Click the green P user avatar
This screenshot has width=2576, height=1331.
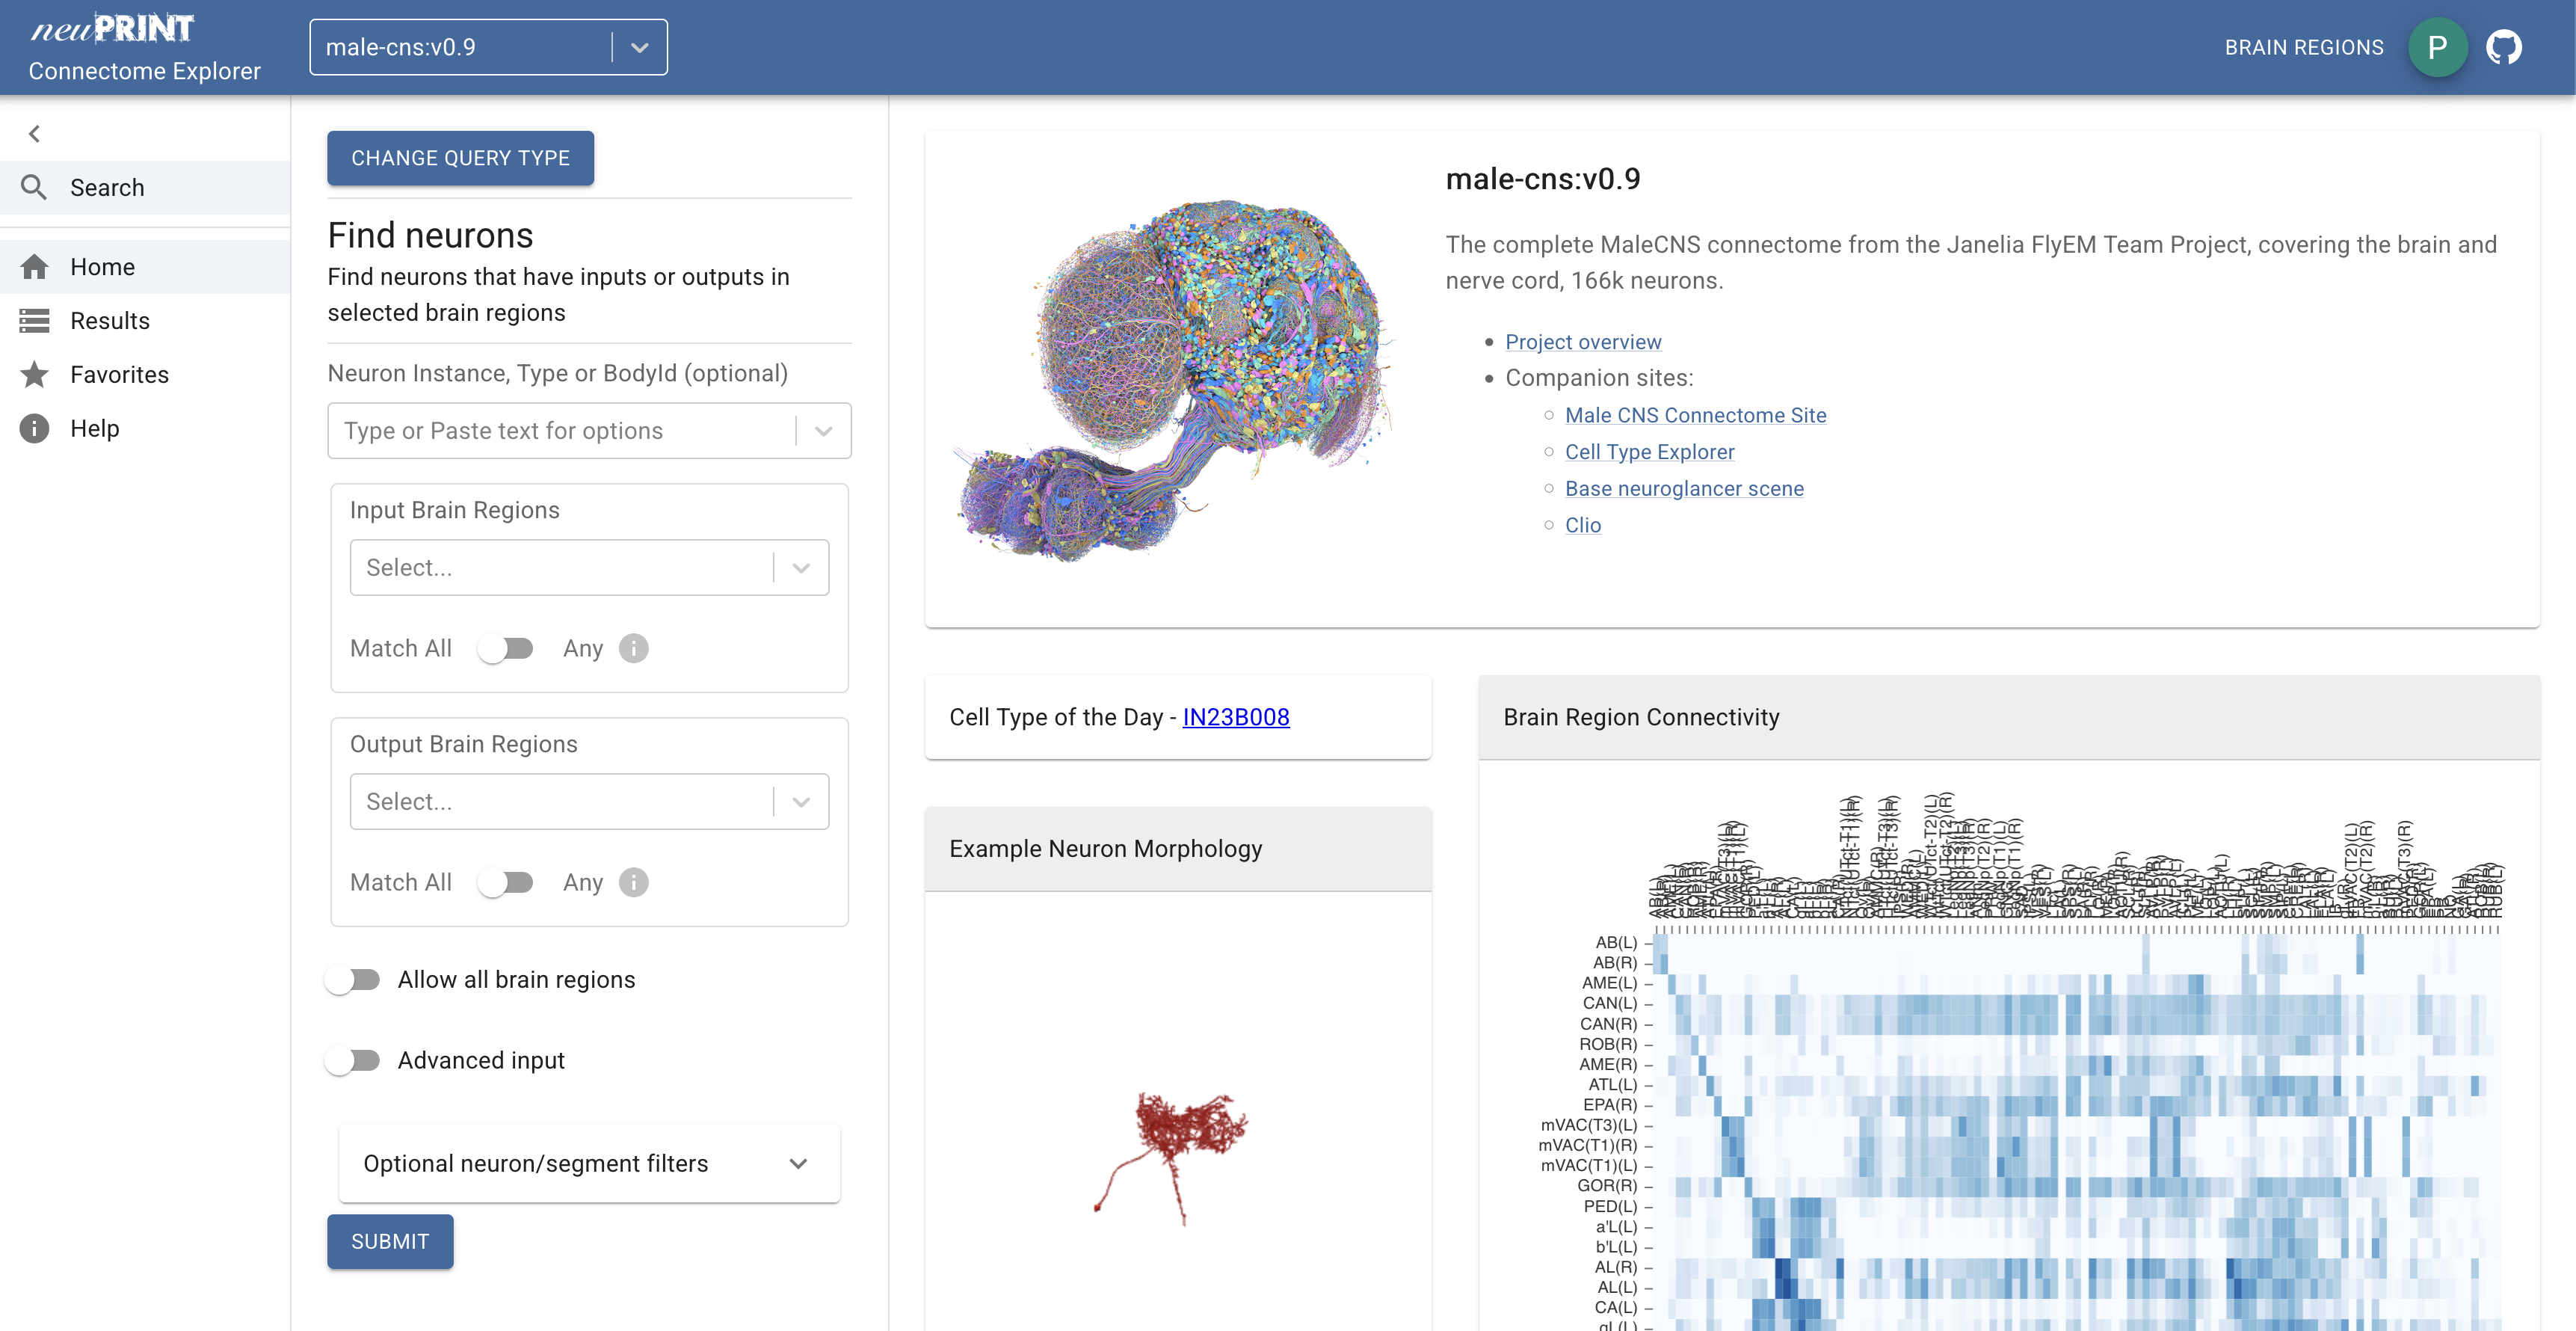coord(2437,47)
